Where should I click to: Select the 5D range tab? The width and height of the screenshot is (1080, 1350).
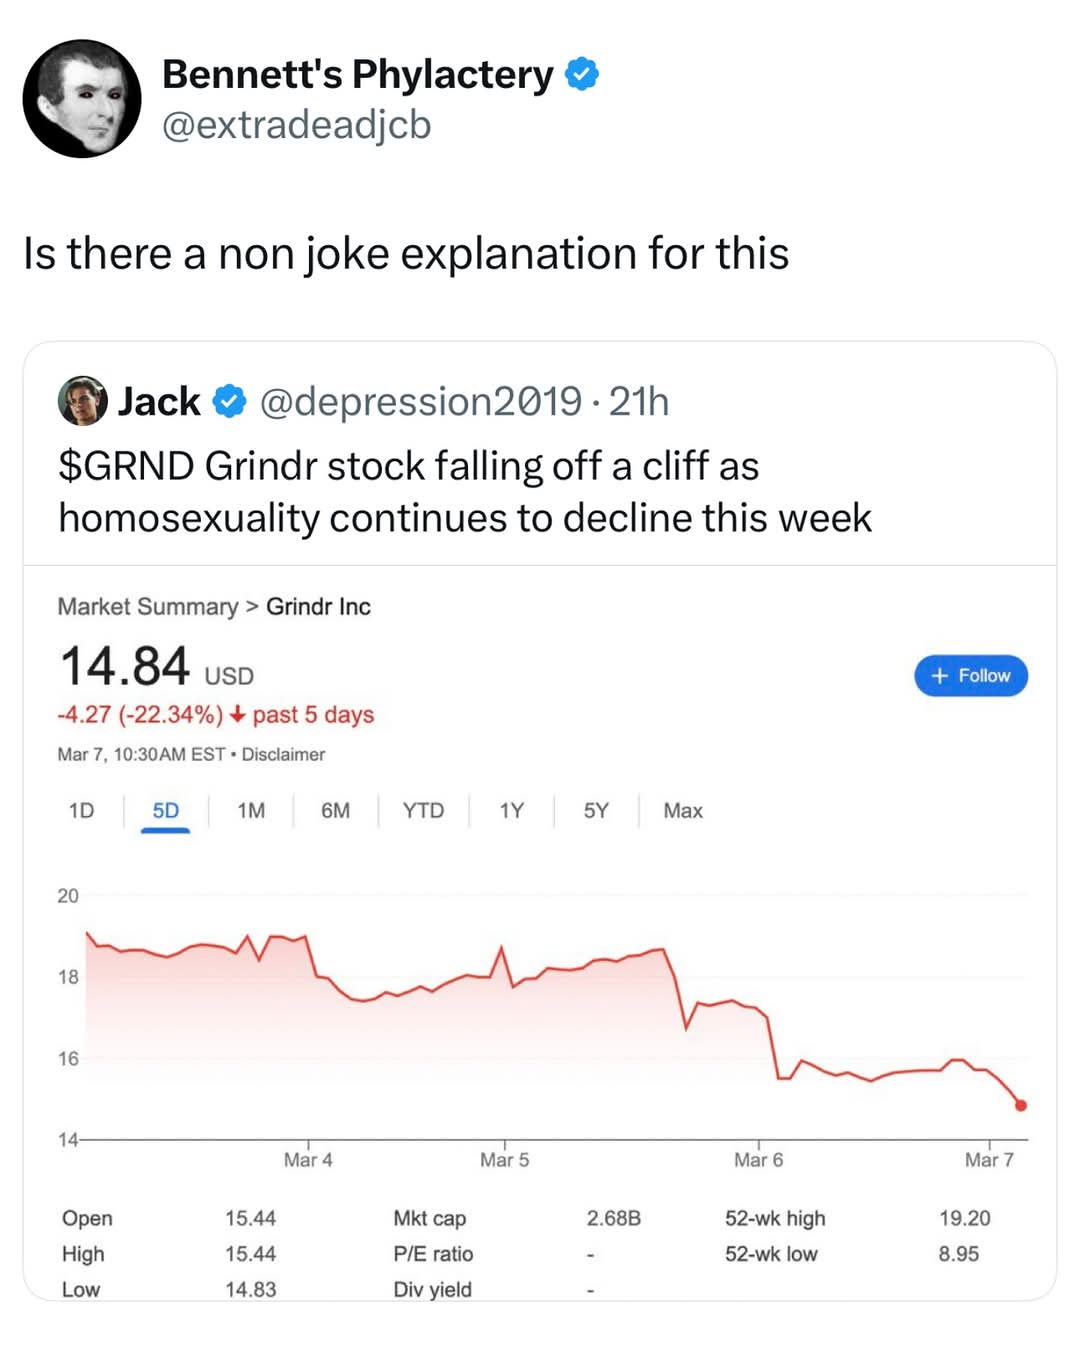pyautogui.click(x=165, y=810)
